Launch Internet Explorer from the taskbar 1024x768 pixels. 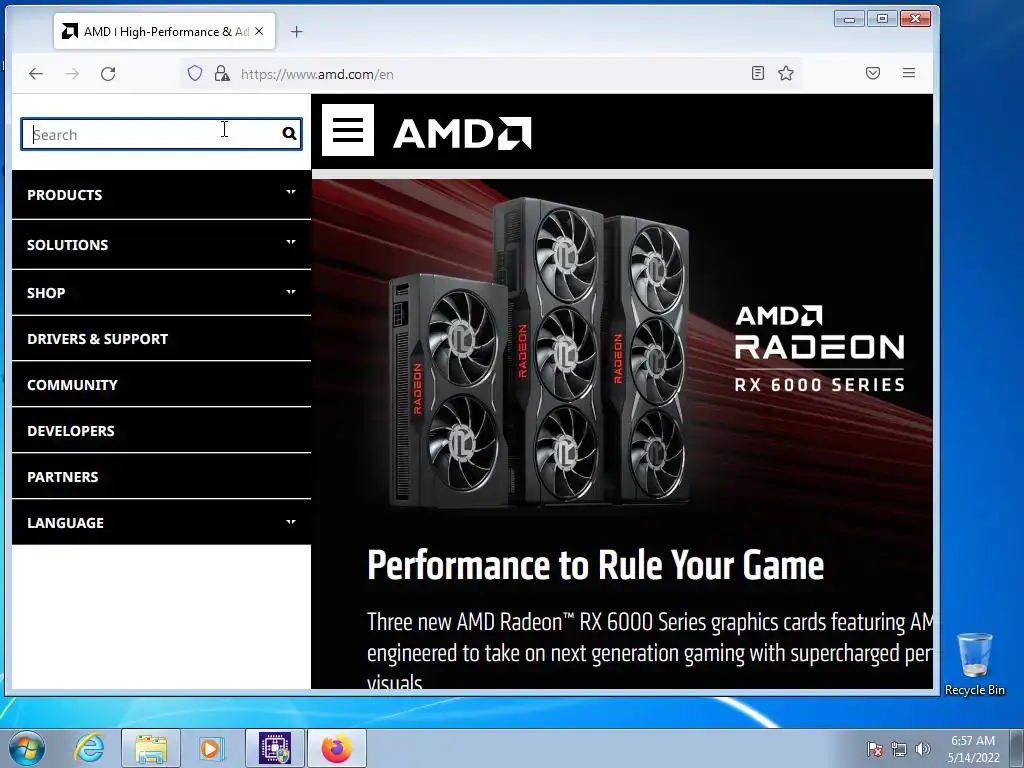click(x=89, y=748)
